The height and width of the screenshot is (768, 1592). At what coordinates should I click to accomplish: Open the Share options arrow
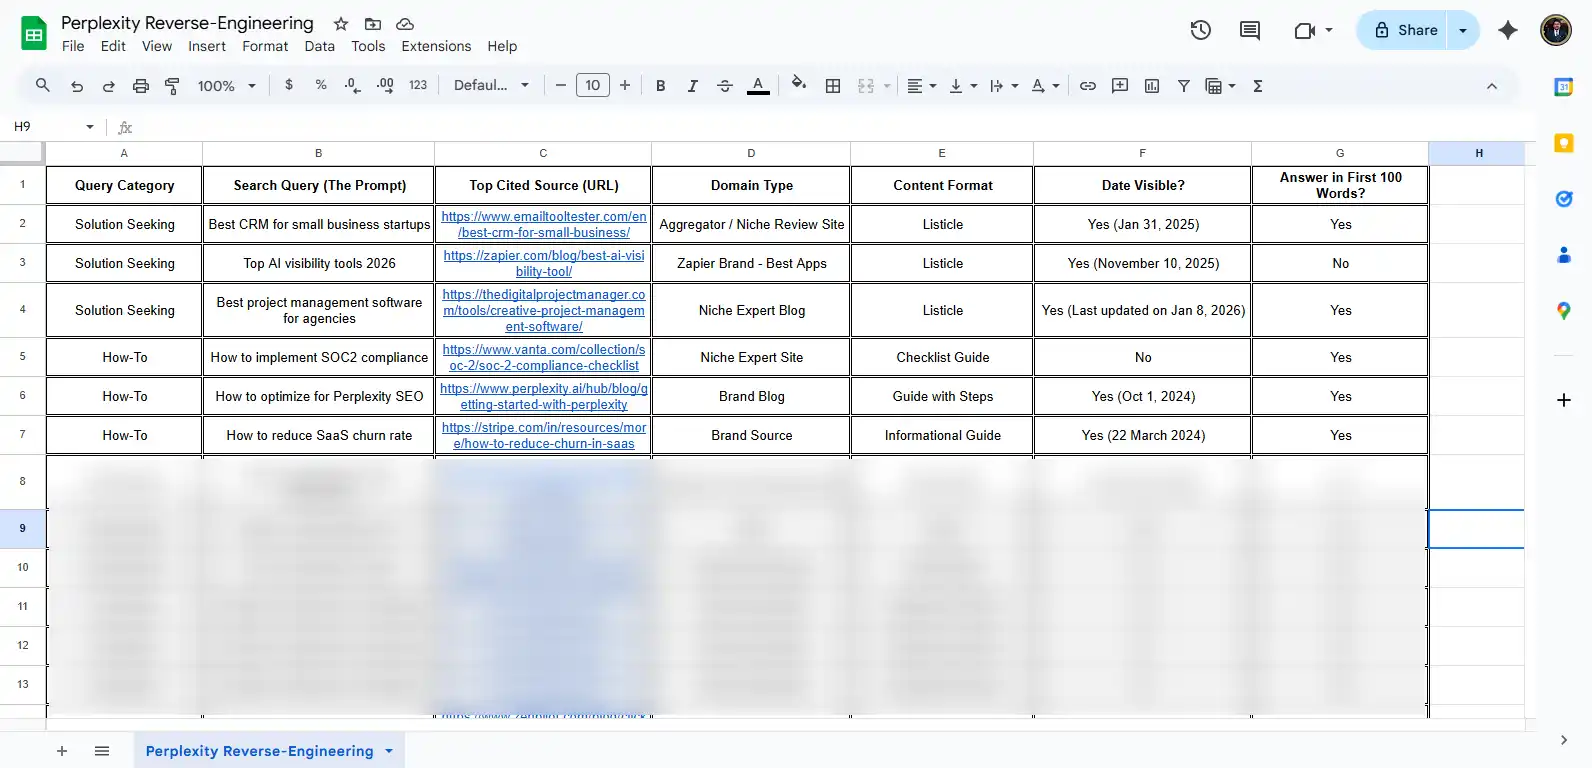[1463, 30]
